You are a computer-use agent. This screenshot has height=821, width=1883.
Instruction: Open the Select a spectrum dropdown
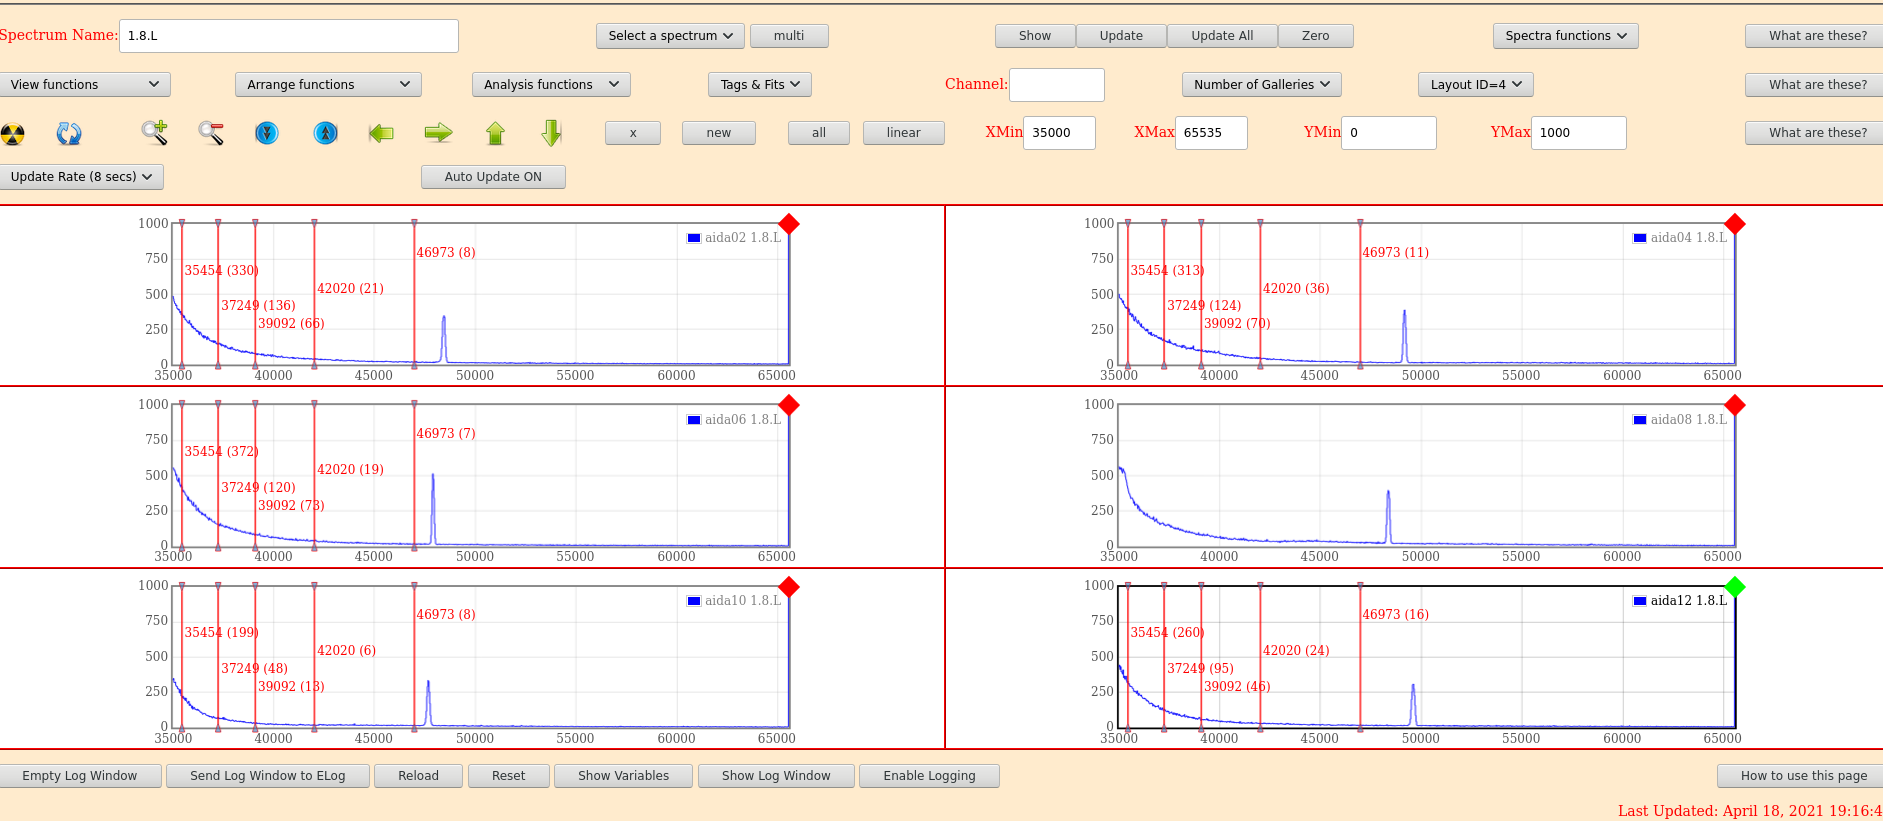tap(670, 36)
